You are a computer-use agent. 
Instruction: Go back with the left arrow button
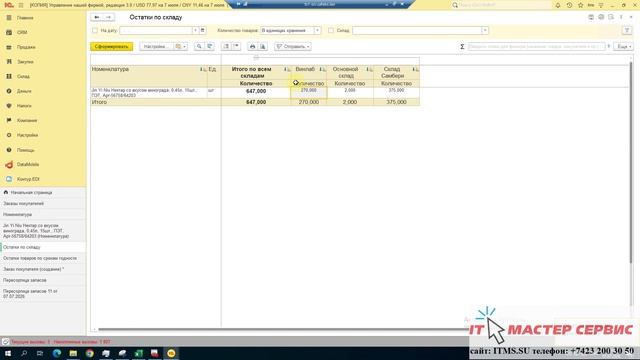pos(97,17)
